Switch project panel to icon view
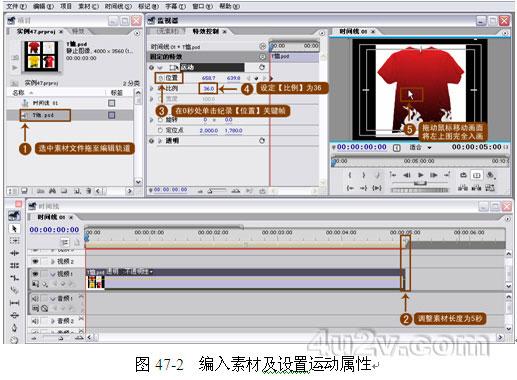The width and height of the screenshot is (517, 380). click(24, 191)
